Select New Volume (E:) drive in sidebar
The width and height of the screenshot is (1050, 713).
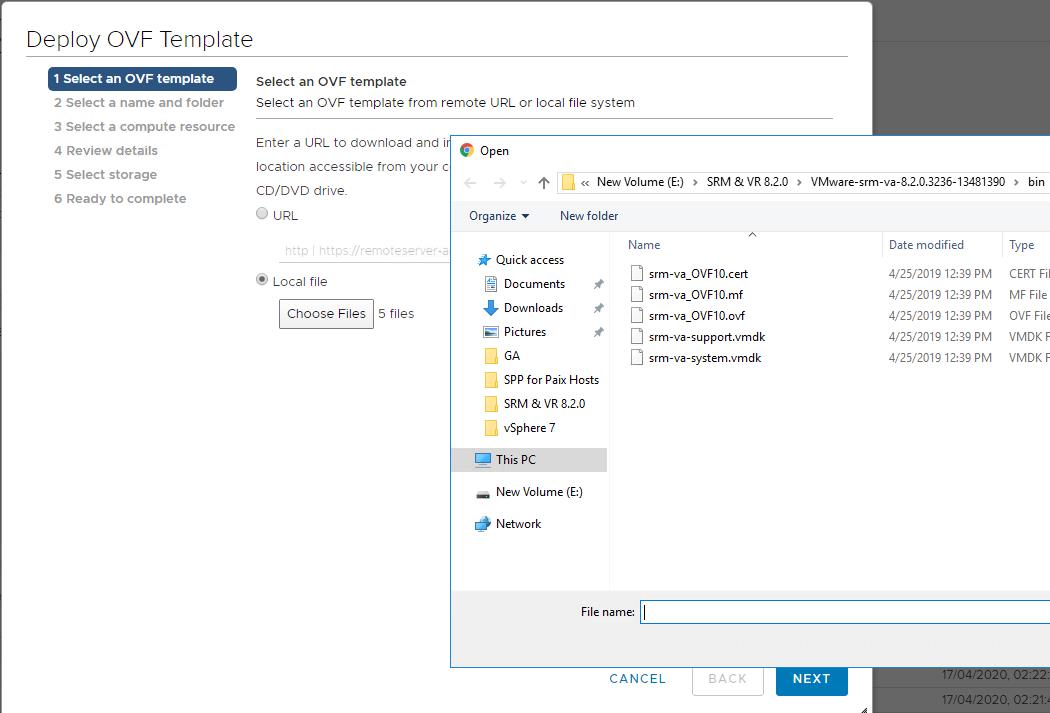click(539, 492)
